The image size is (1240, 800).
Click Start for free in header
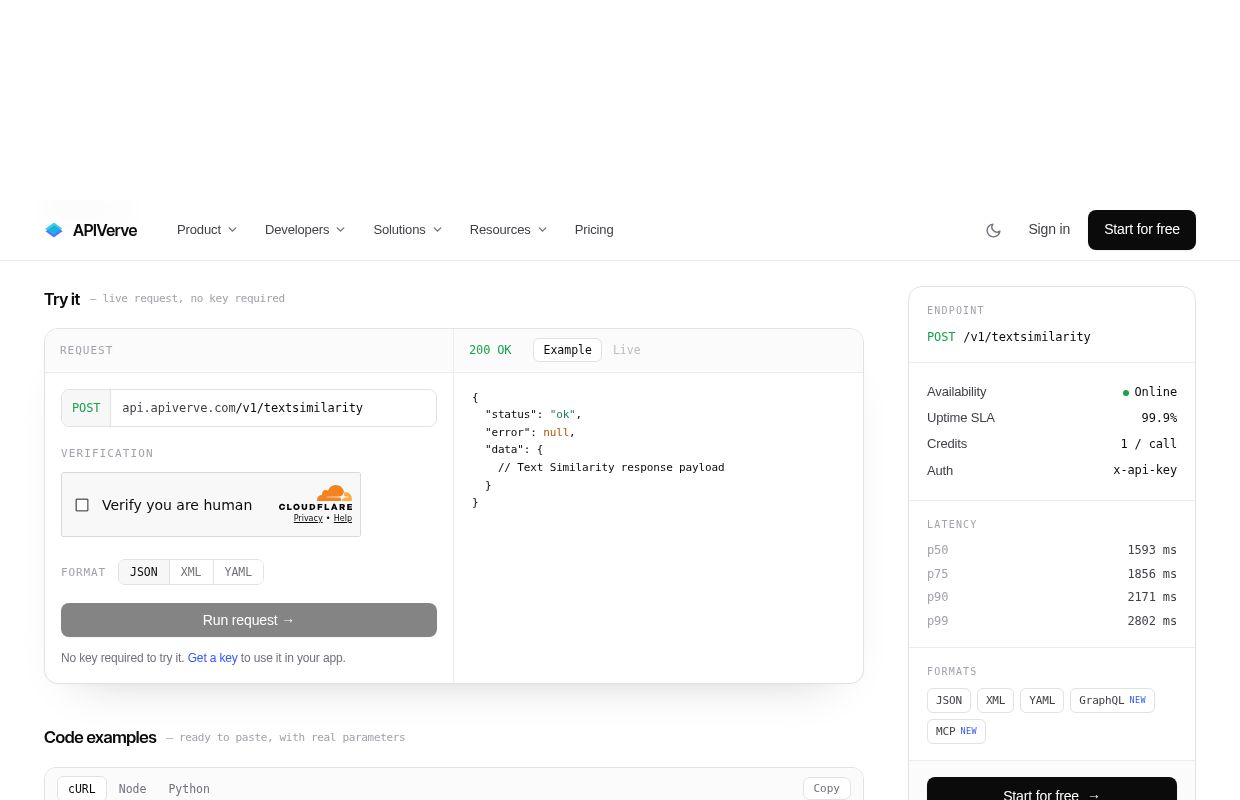point(1142,230)
